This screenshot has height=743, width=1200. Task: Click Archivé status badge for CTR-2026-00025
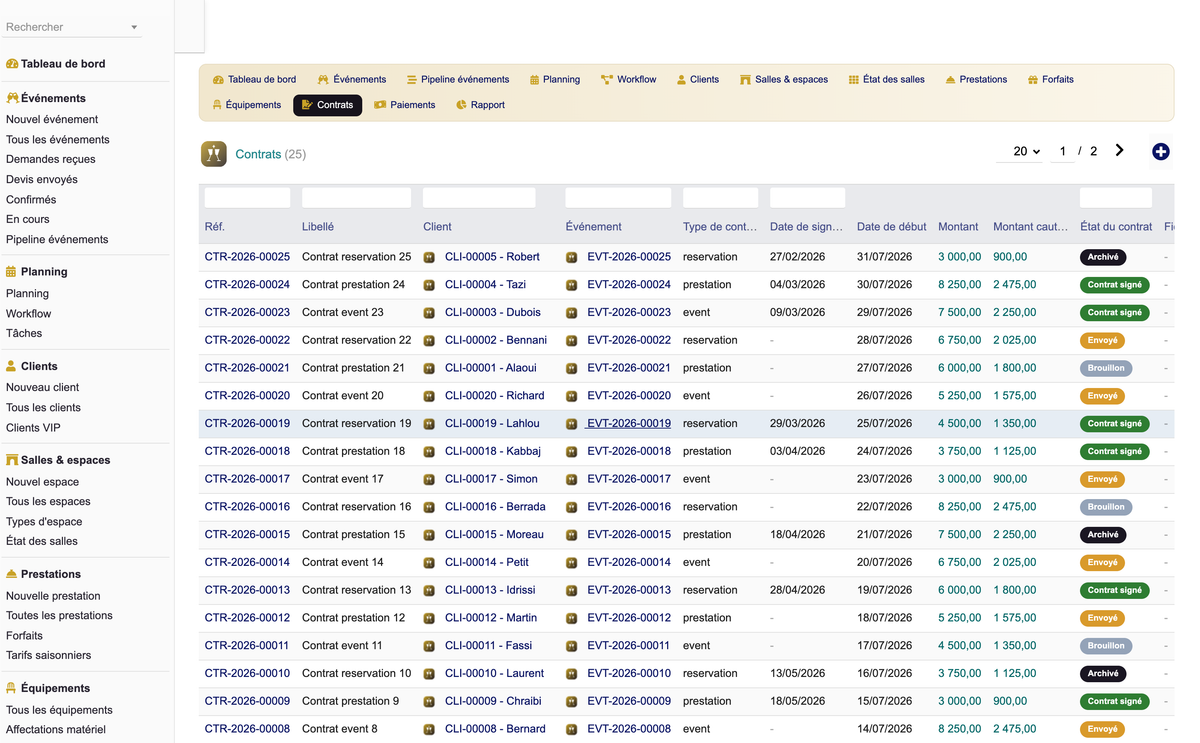(x=1103, y=257)
